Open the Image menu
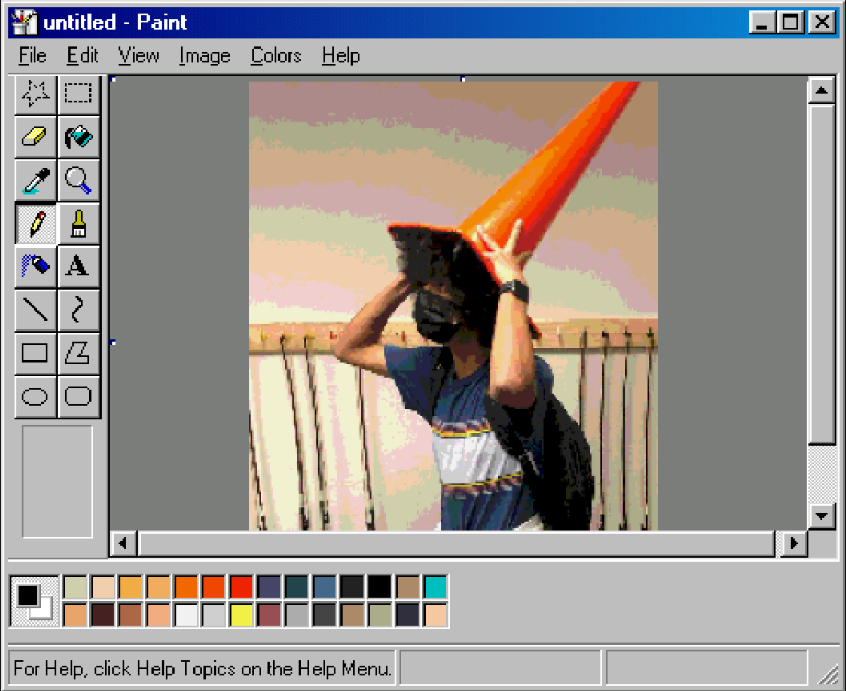 pos(204,56)
